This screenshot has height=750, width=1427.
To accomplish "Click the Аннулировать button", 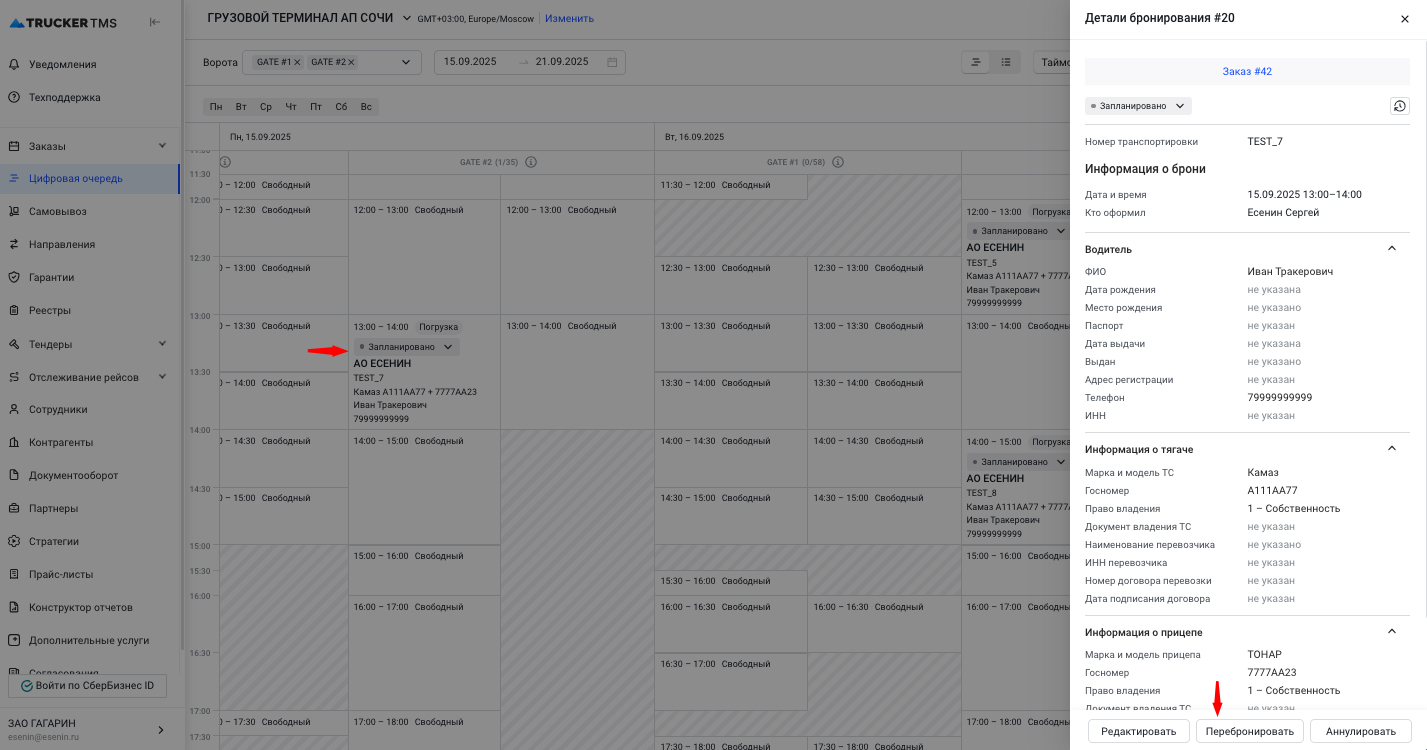I will [x=1360, y=731].
